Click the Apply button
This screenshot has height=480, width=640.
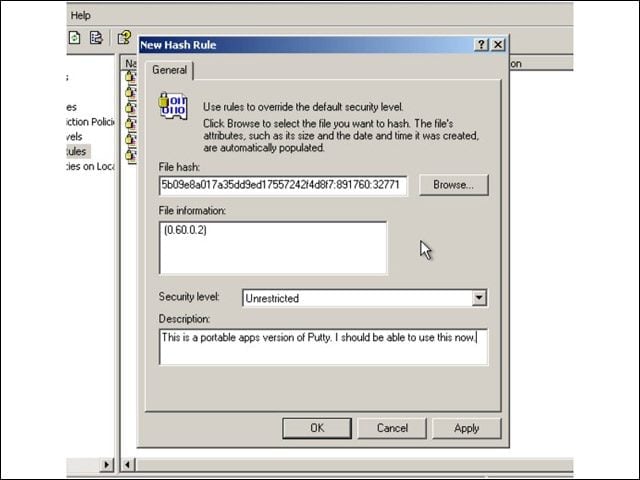point(467,428)
